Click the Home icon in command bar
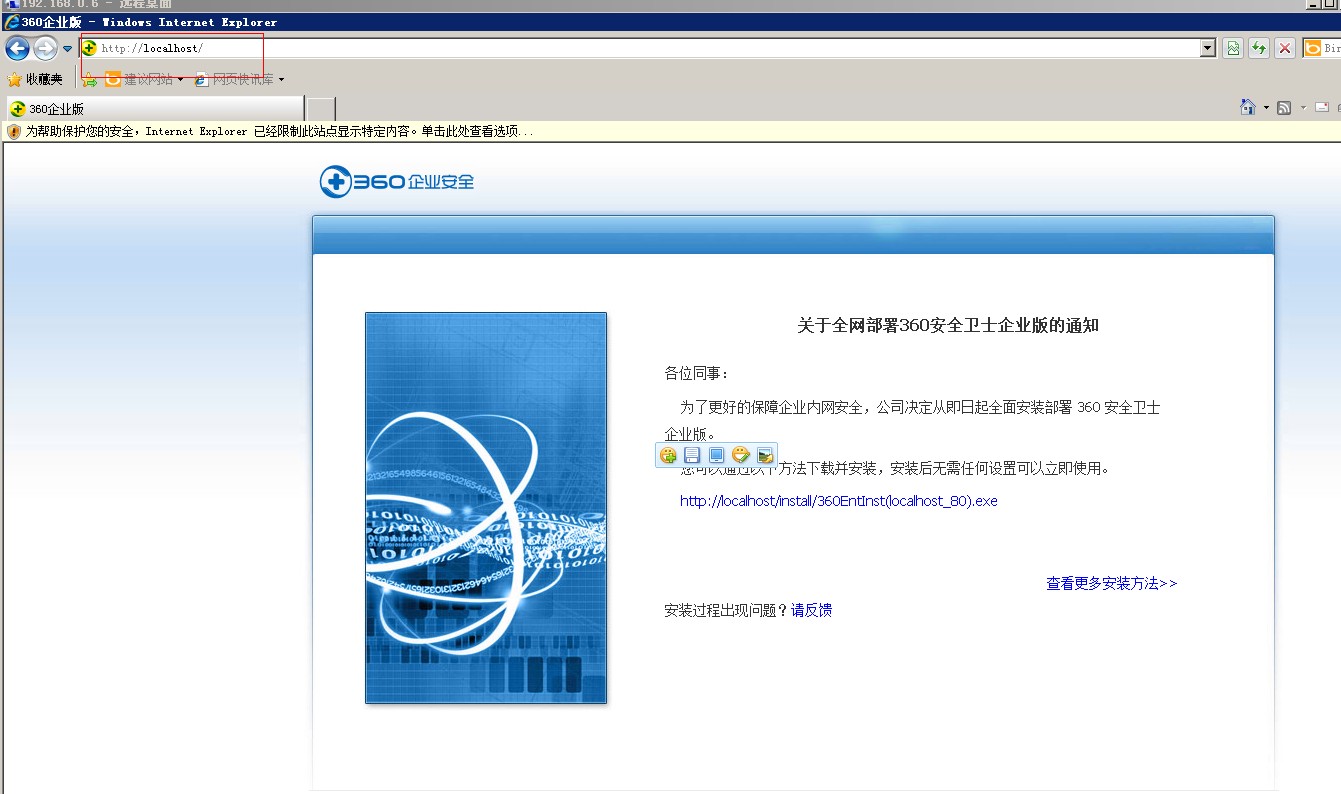Screen dimensions: 1341x794 click(x=1248, y=107)
